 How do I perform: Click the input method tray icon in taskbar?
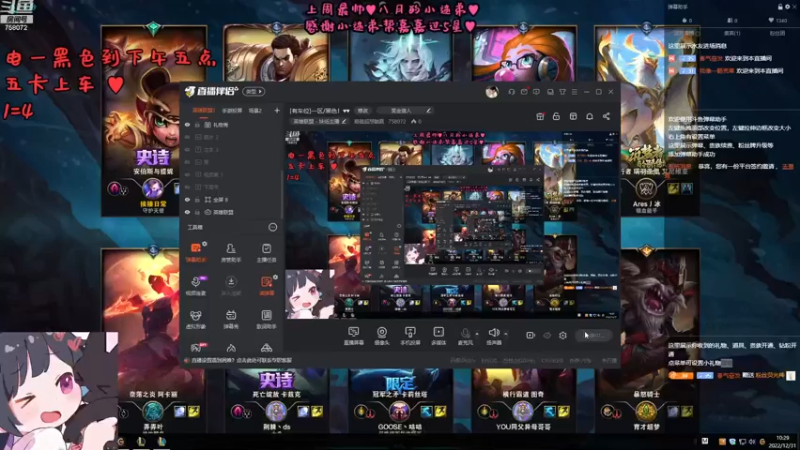point(705,441)
